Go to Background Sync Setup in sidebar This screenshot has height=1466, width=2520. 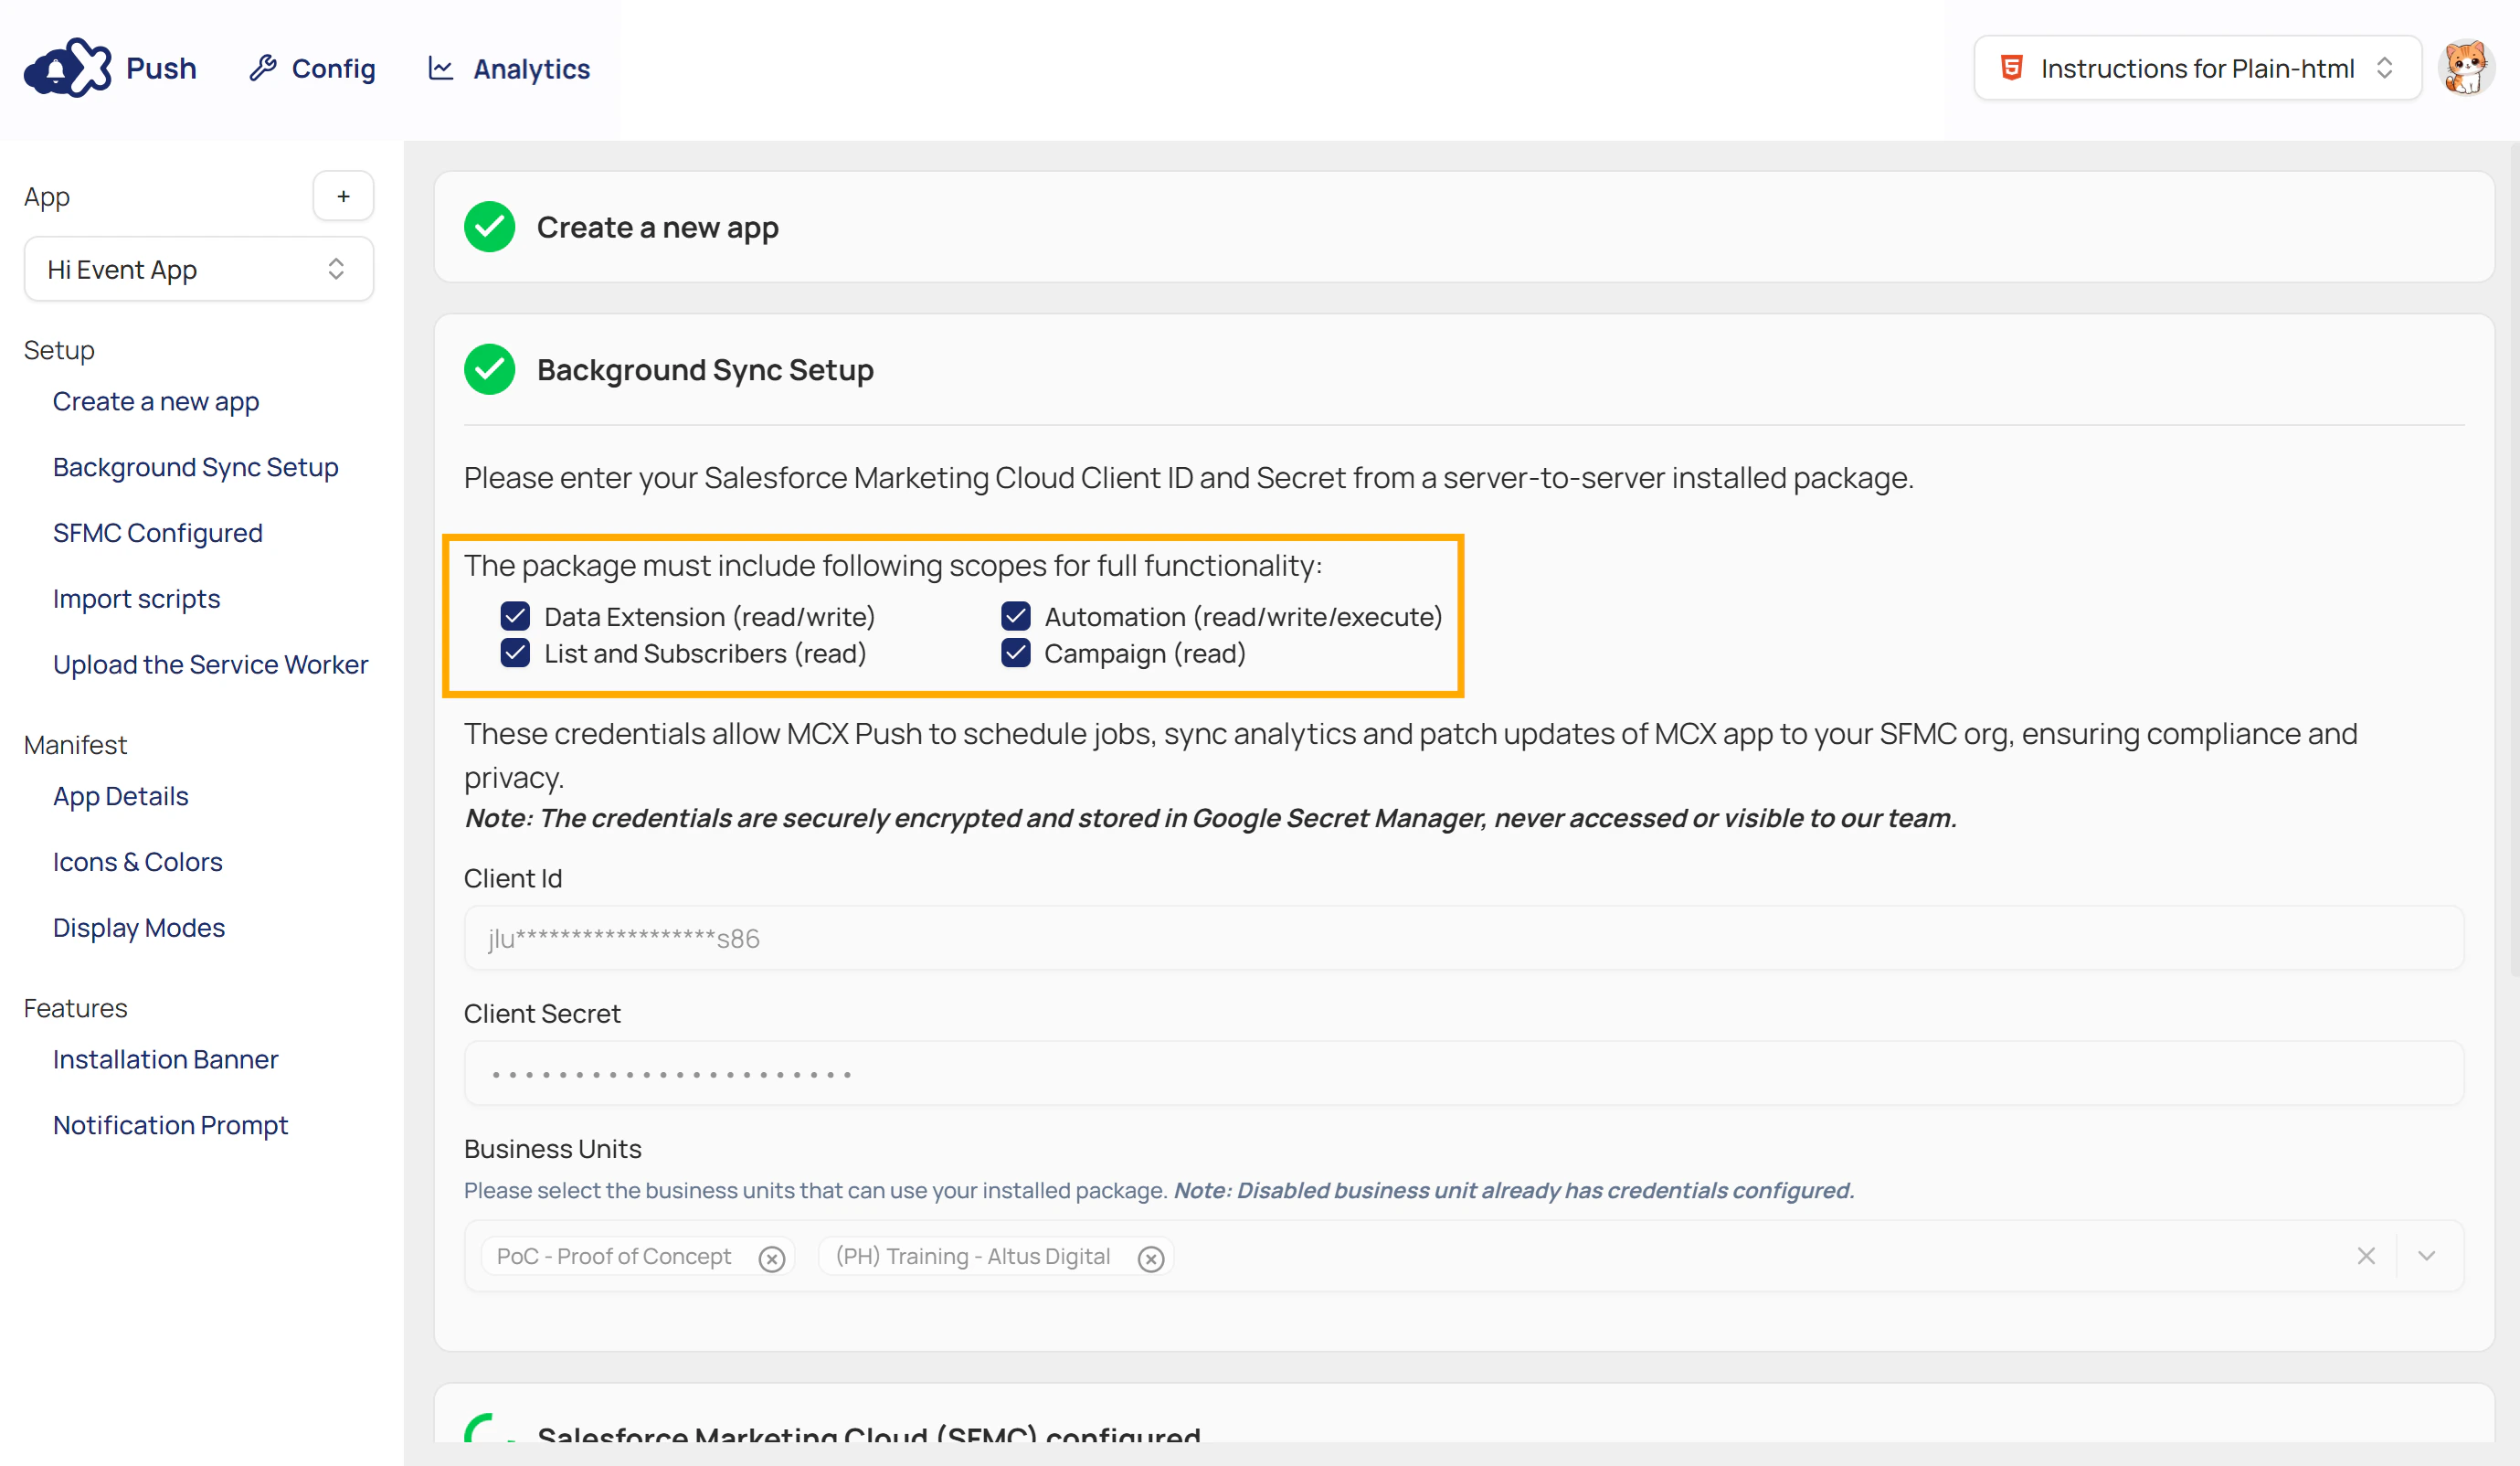pos(196,467)
